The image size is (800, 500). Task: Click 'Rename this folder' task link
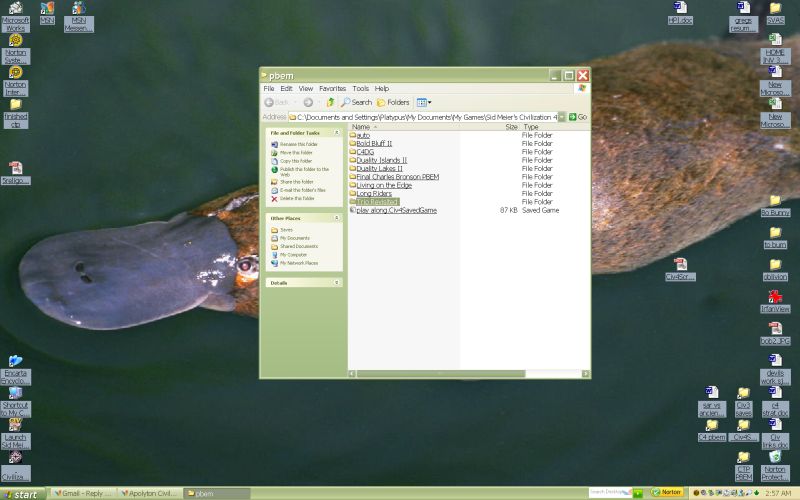[298, 144]
